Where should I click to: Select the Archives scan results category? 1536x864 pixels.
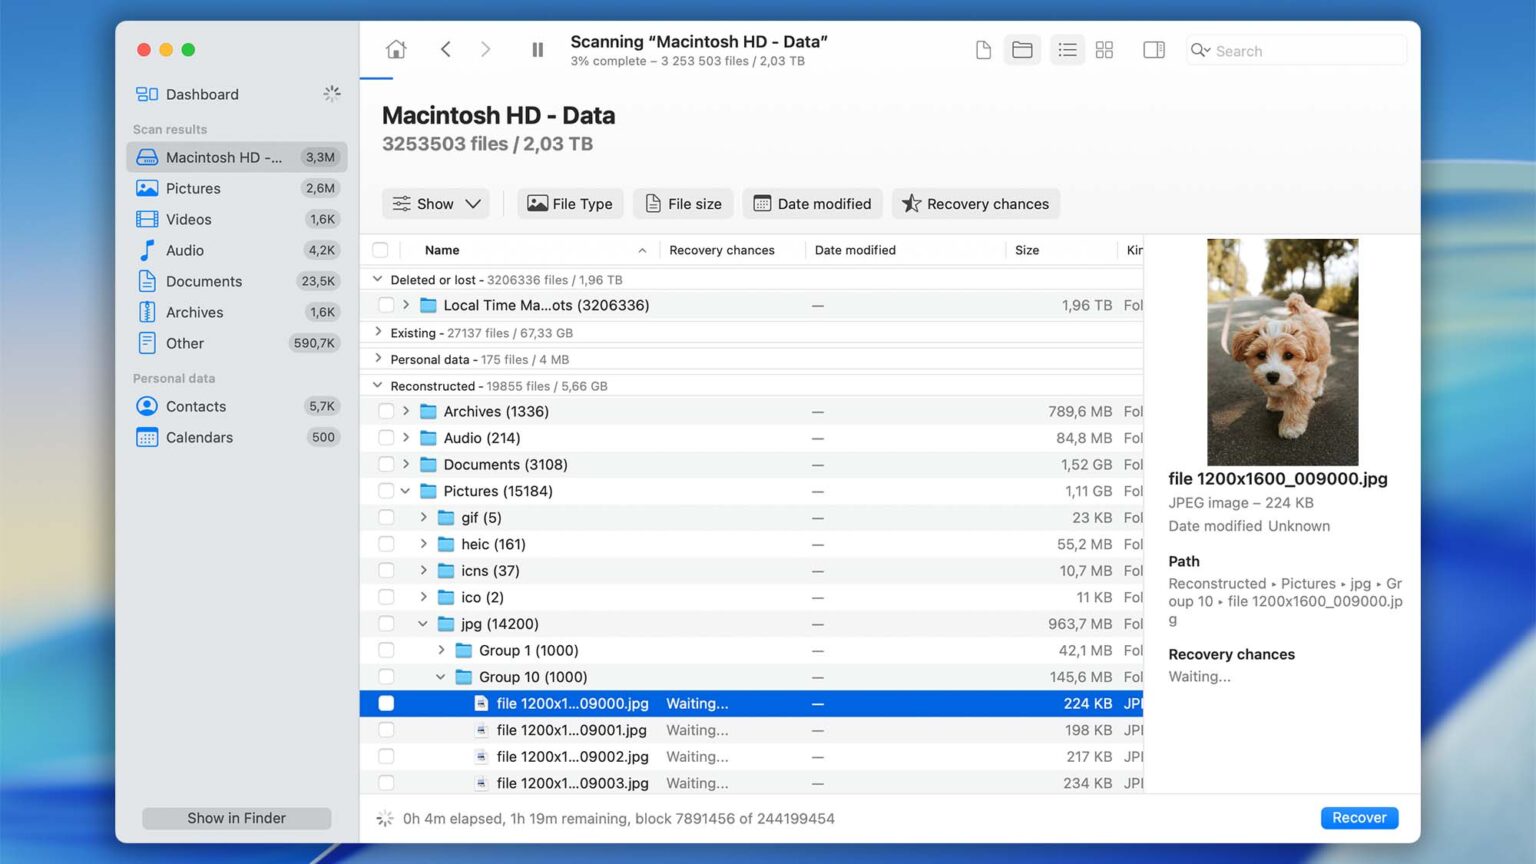pyautogui.click(x=193, y=312)
